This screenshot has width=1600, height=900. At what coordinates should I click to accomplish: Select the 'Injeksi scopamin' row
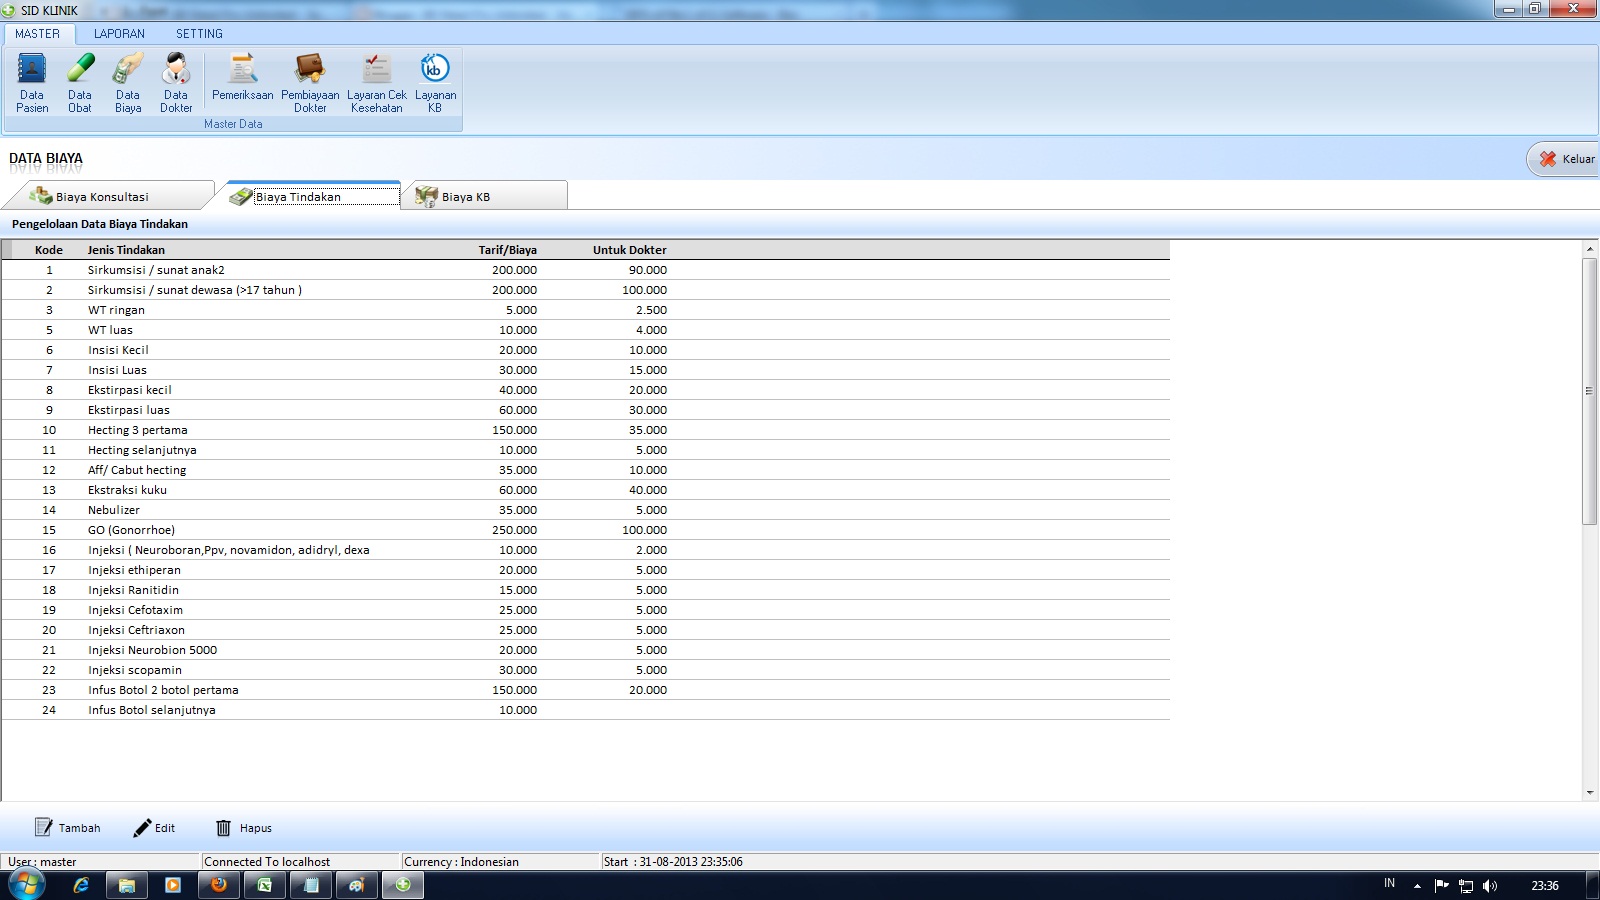tap(585, 670)
